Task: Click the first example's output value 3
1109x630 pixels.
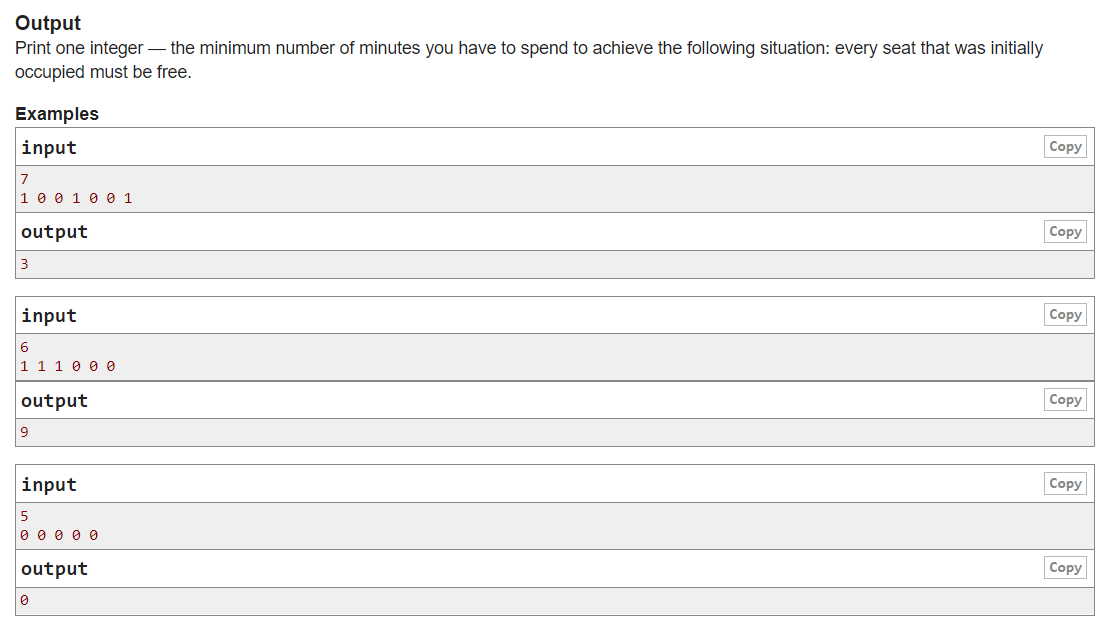Action: pyautogui.click(x=25, y=265)
